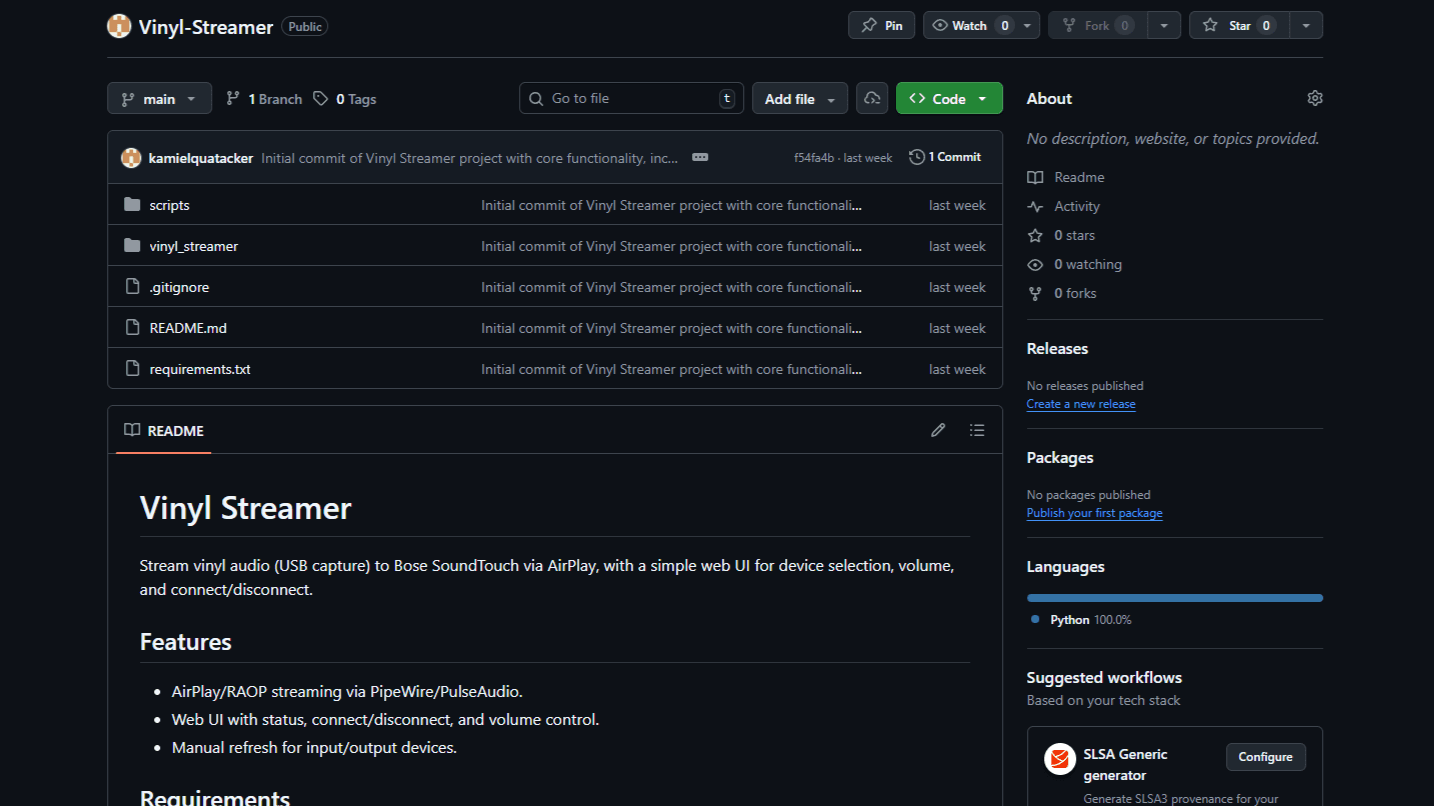Open the Activity sidebar item
Viewport: 1434px width, 806px height.
click(1076, 206)
